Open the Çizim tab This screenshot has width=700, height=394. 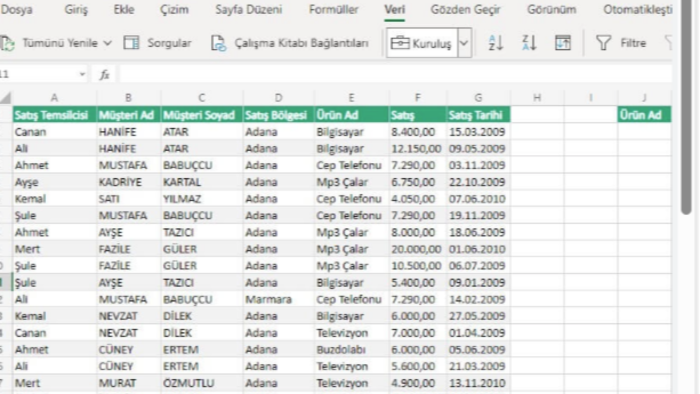(x=174, y=9)
